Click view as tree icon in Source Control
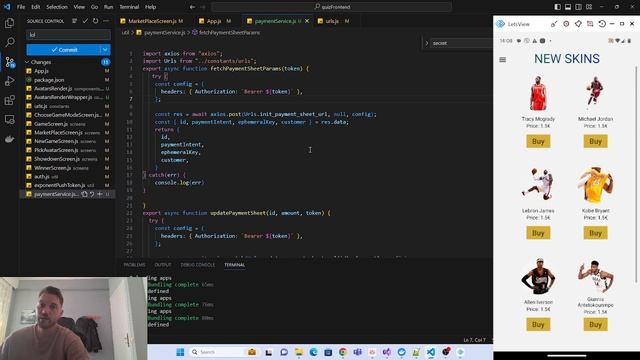Viewport: 640px width, 360px height. pyautogui.click(x=75, y=21)
